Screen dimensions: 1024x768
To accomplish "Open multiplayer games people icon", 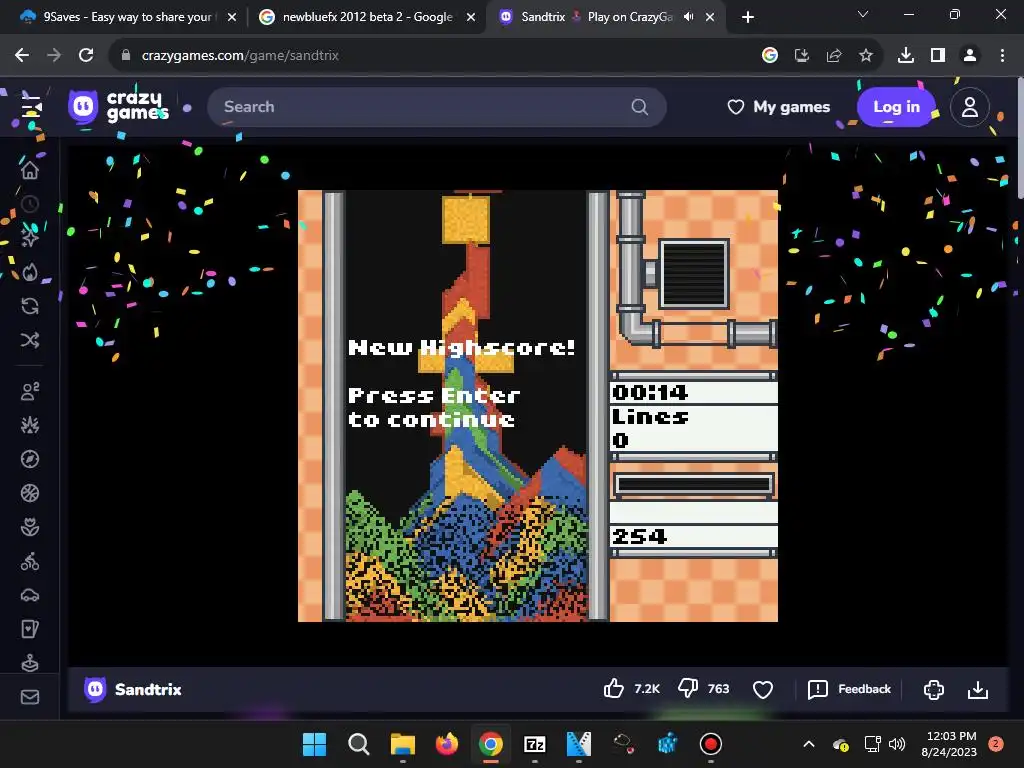I will pyautogui.click(x=30, y=391).
